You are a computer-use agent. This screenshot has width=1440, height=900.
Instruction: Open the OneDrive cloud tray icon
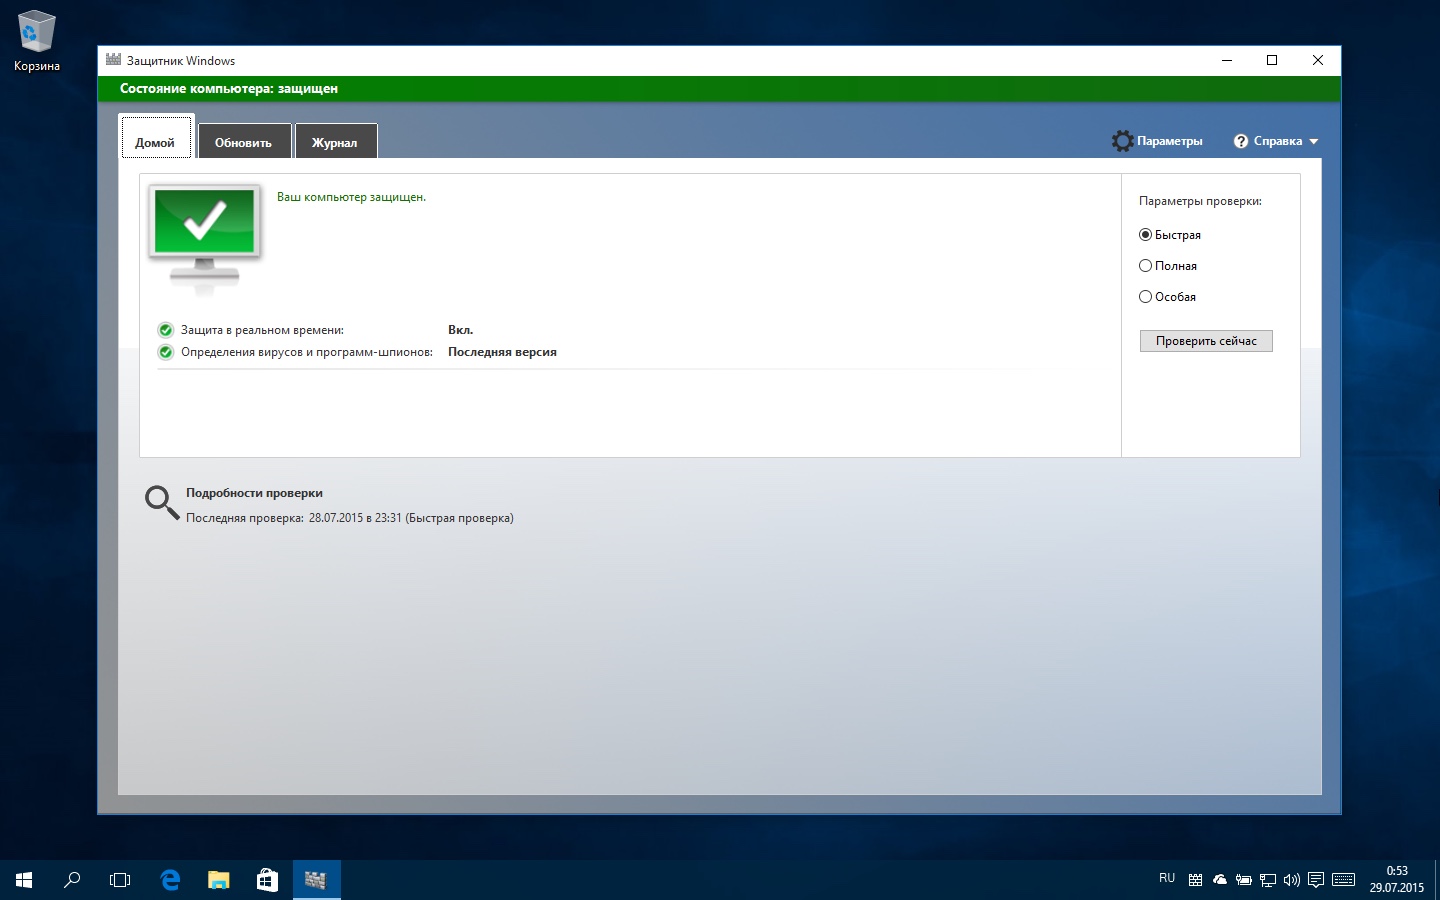[x=1219, y=880]
